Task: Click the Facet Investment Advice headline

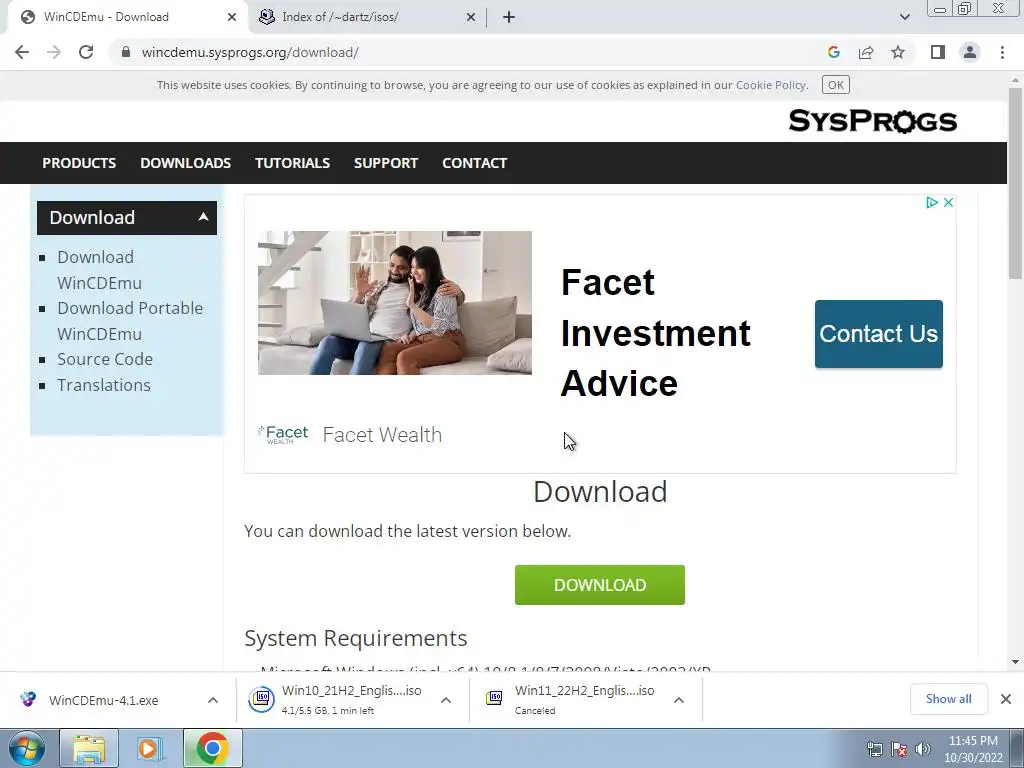Action: 656,332
